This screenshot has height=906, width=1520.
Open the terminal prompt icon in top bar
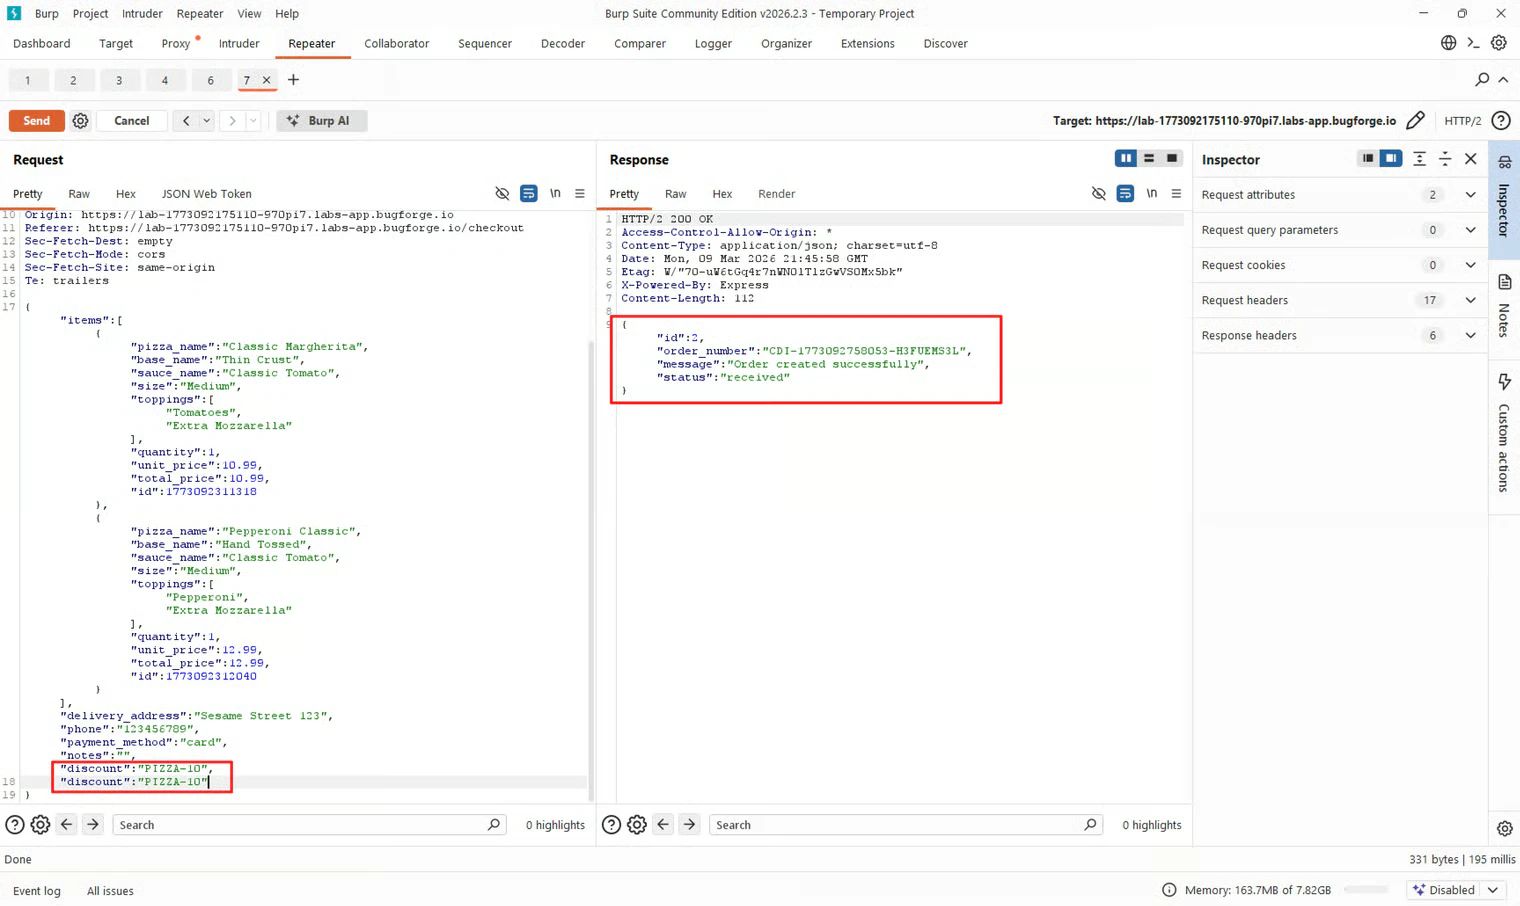[1473, 43]
